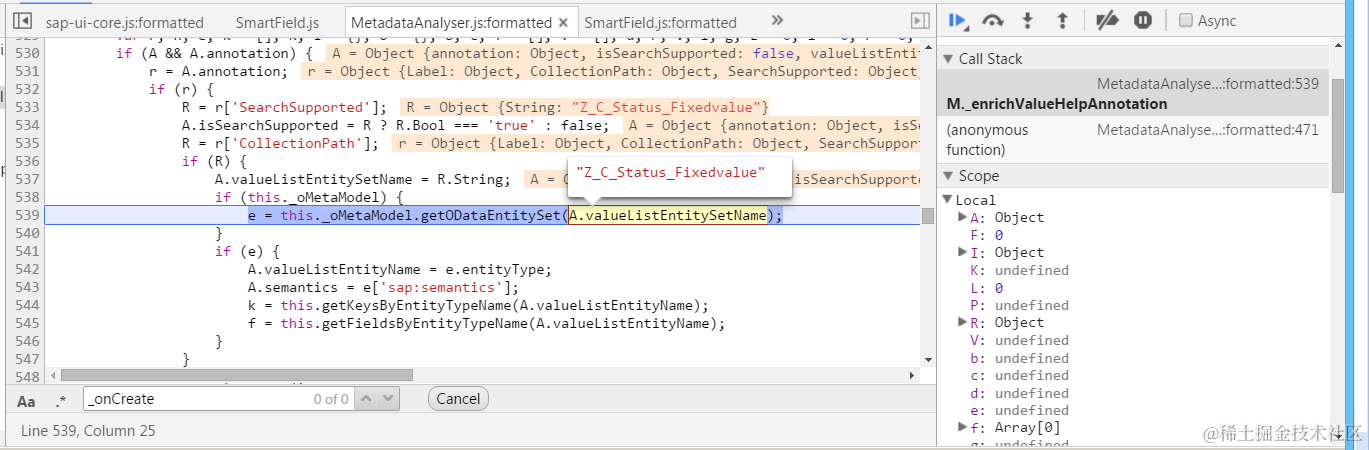Click status text Line 539, Column 25
The width and height of the screenshot is (1369, 450).
[x=88, y=431]
